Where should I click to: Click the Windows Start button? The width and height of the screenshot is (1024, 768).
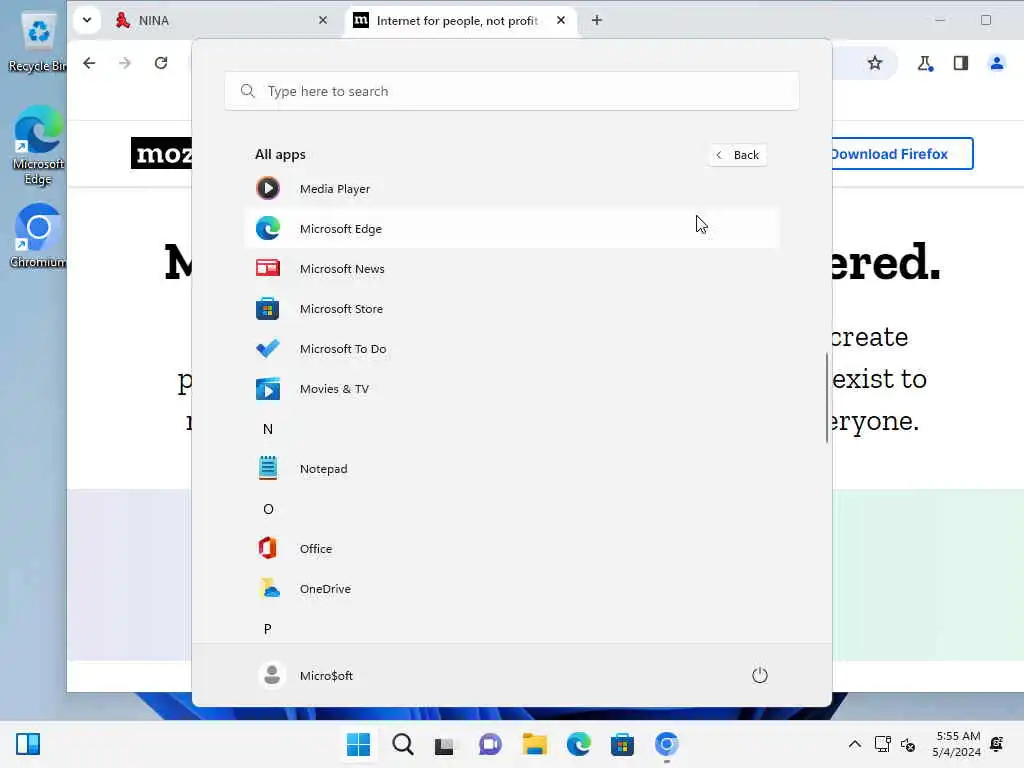tap(359, 744)
